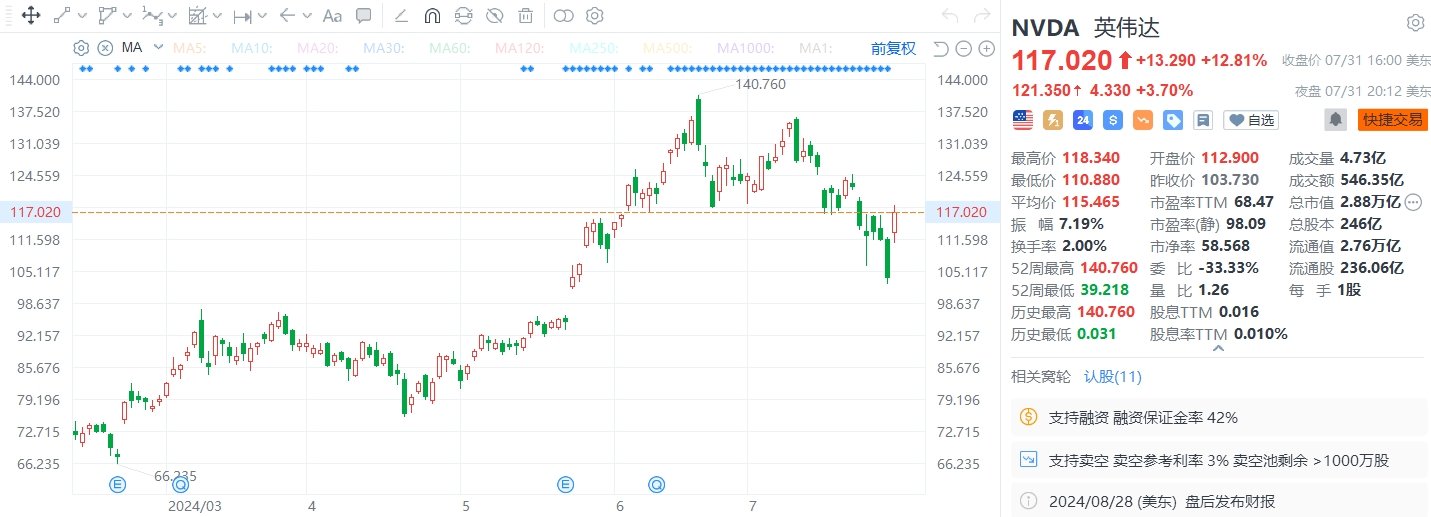The image size is (1431, 517).
Task: Click the undo arrow
Action: tap(951, 16)
